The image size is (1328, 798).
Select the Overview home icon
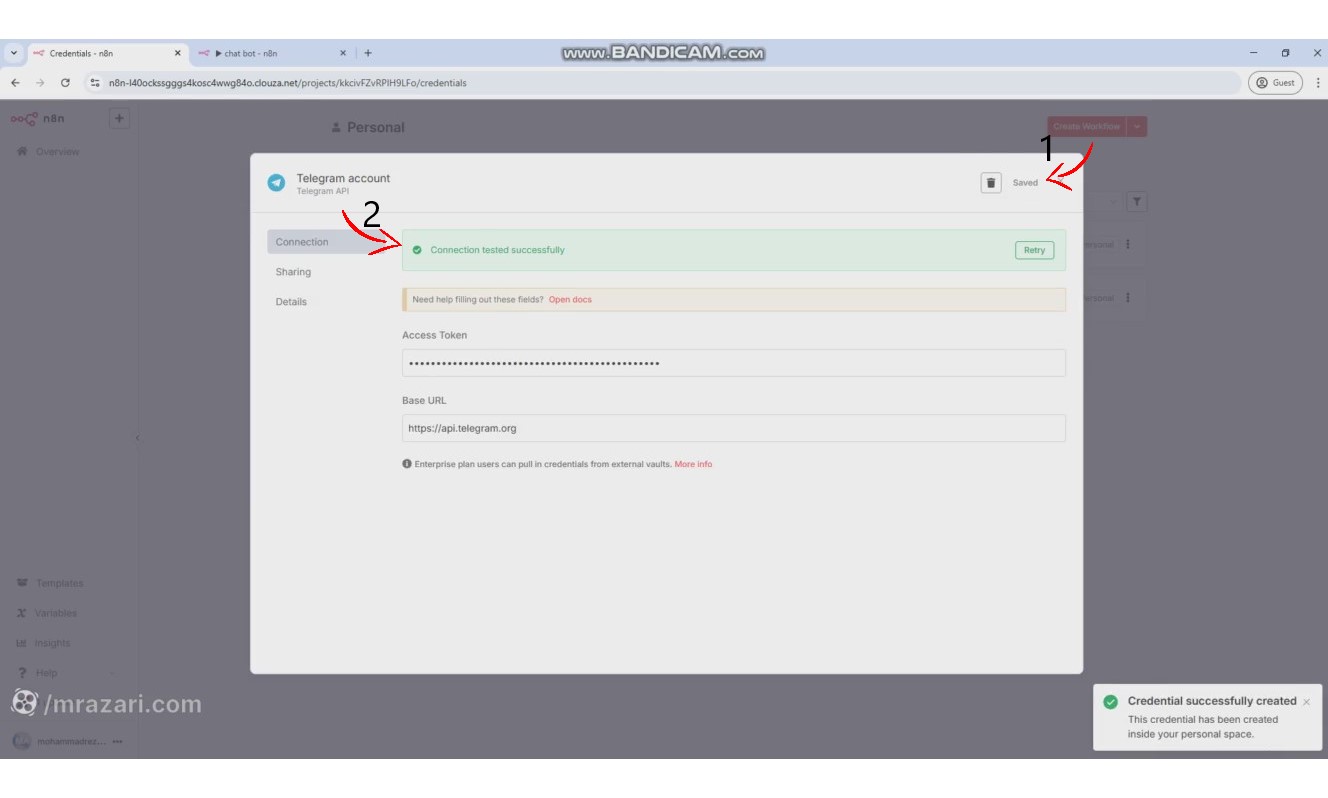[21, 151]
